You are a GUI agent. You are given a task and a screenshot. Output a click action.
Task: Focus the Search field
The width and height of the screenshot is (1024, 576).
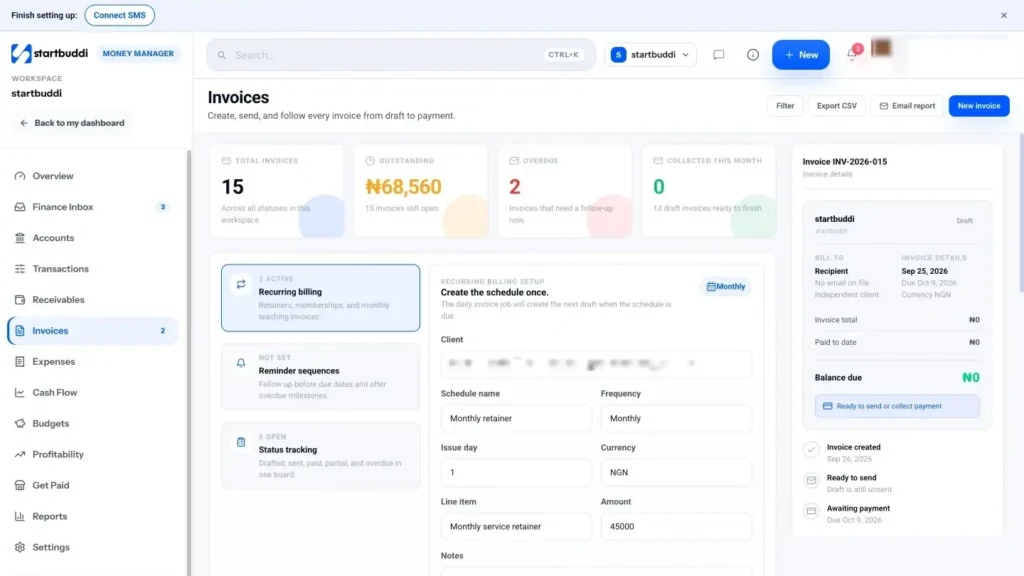tap(400, 55)
